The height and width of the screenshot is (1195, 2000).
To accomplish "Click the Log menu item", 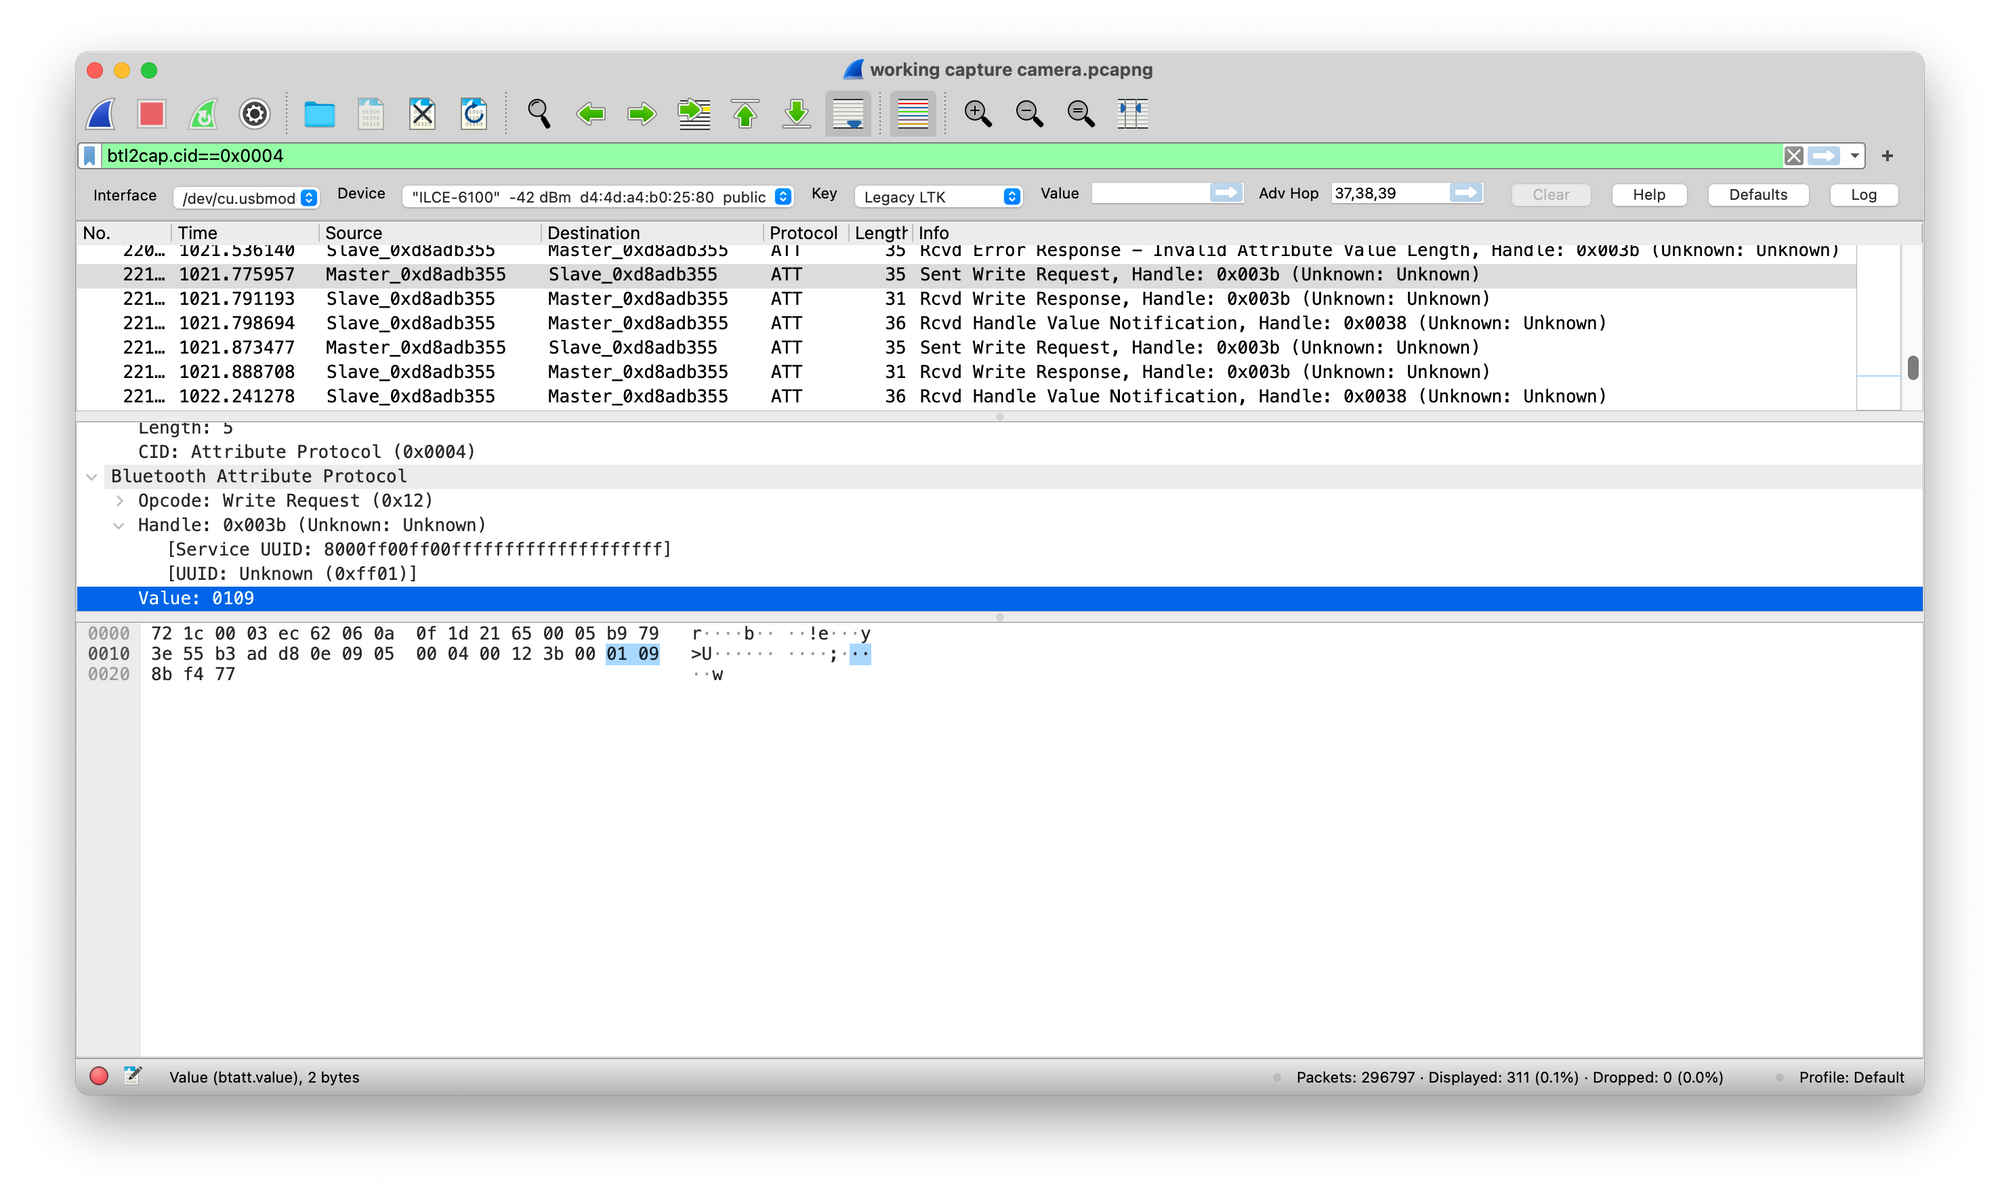I will pos(1863,196).
